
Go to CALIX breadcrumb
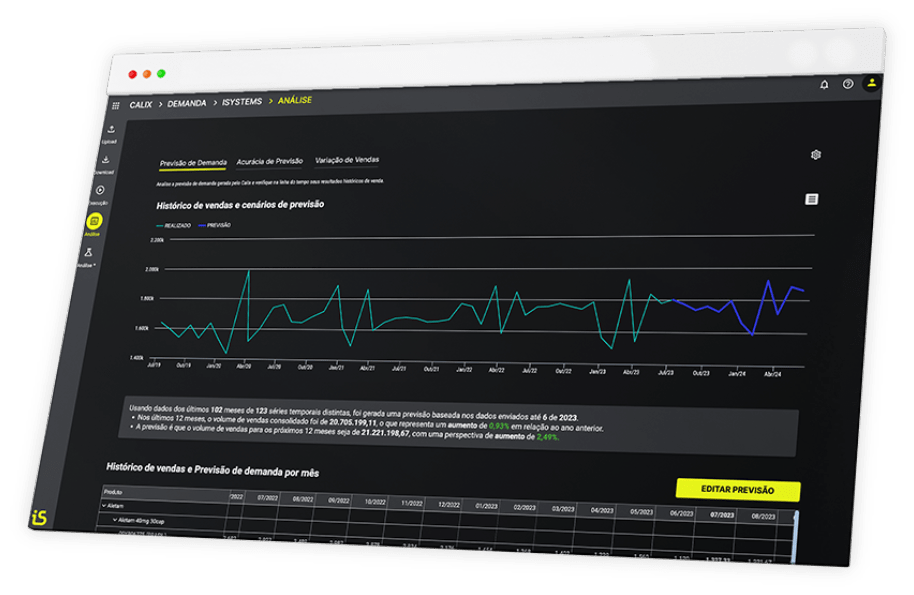pyautogui.click(x=140, y=105)
